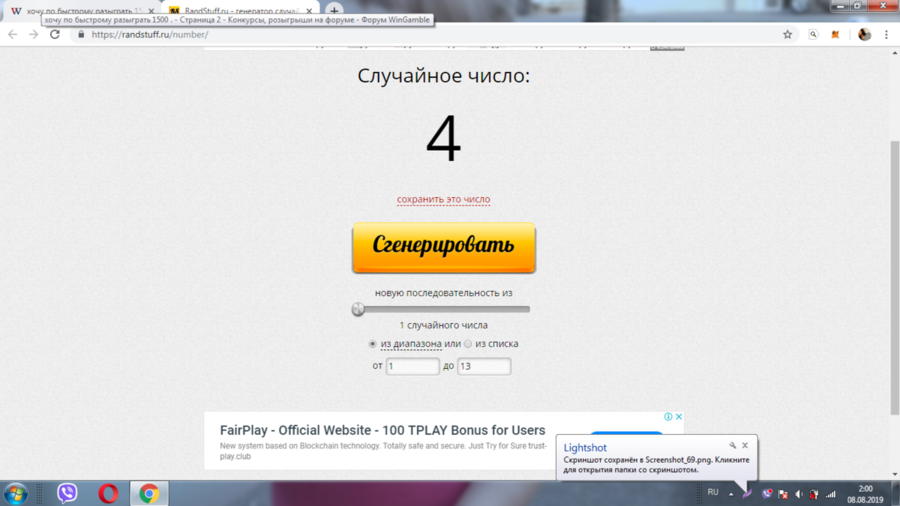The height and width of the screenshot is (506, 900).
Task: Open the Chrome three-dot menu
Action: (886, 34)
